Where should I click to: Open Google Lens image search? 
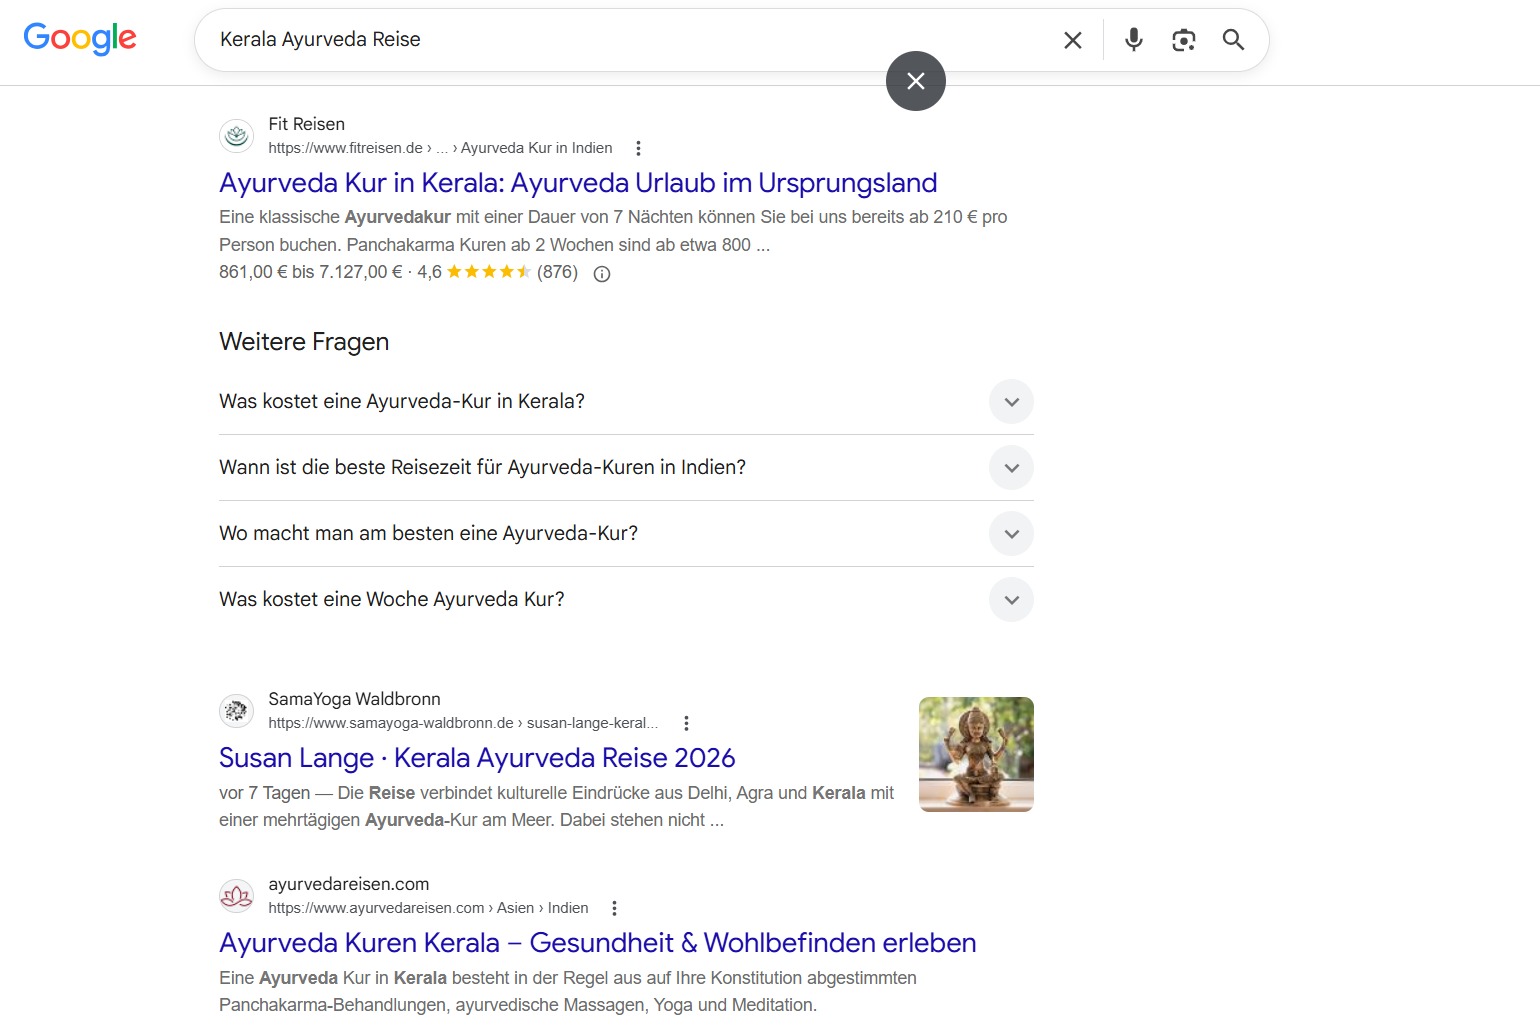click(x=1183, y=40)
